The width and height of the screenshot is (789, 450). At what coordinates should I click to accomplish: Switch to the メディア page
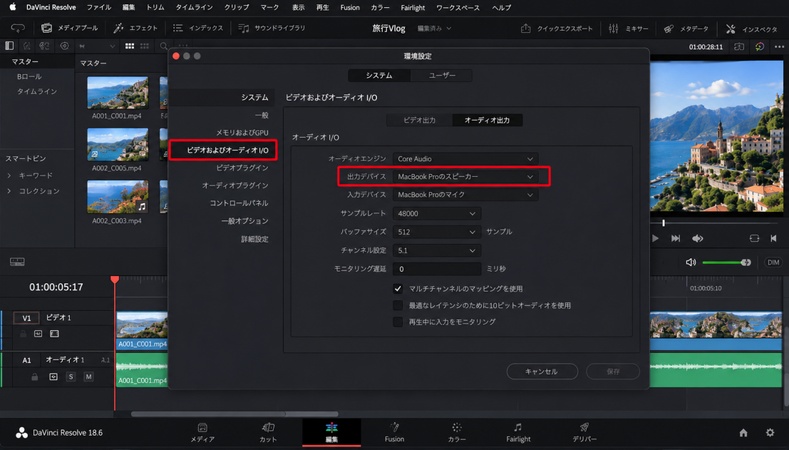click(202, 433)
